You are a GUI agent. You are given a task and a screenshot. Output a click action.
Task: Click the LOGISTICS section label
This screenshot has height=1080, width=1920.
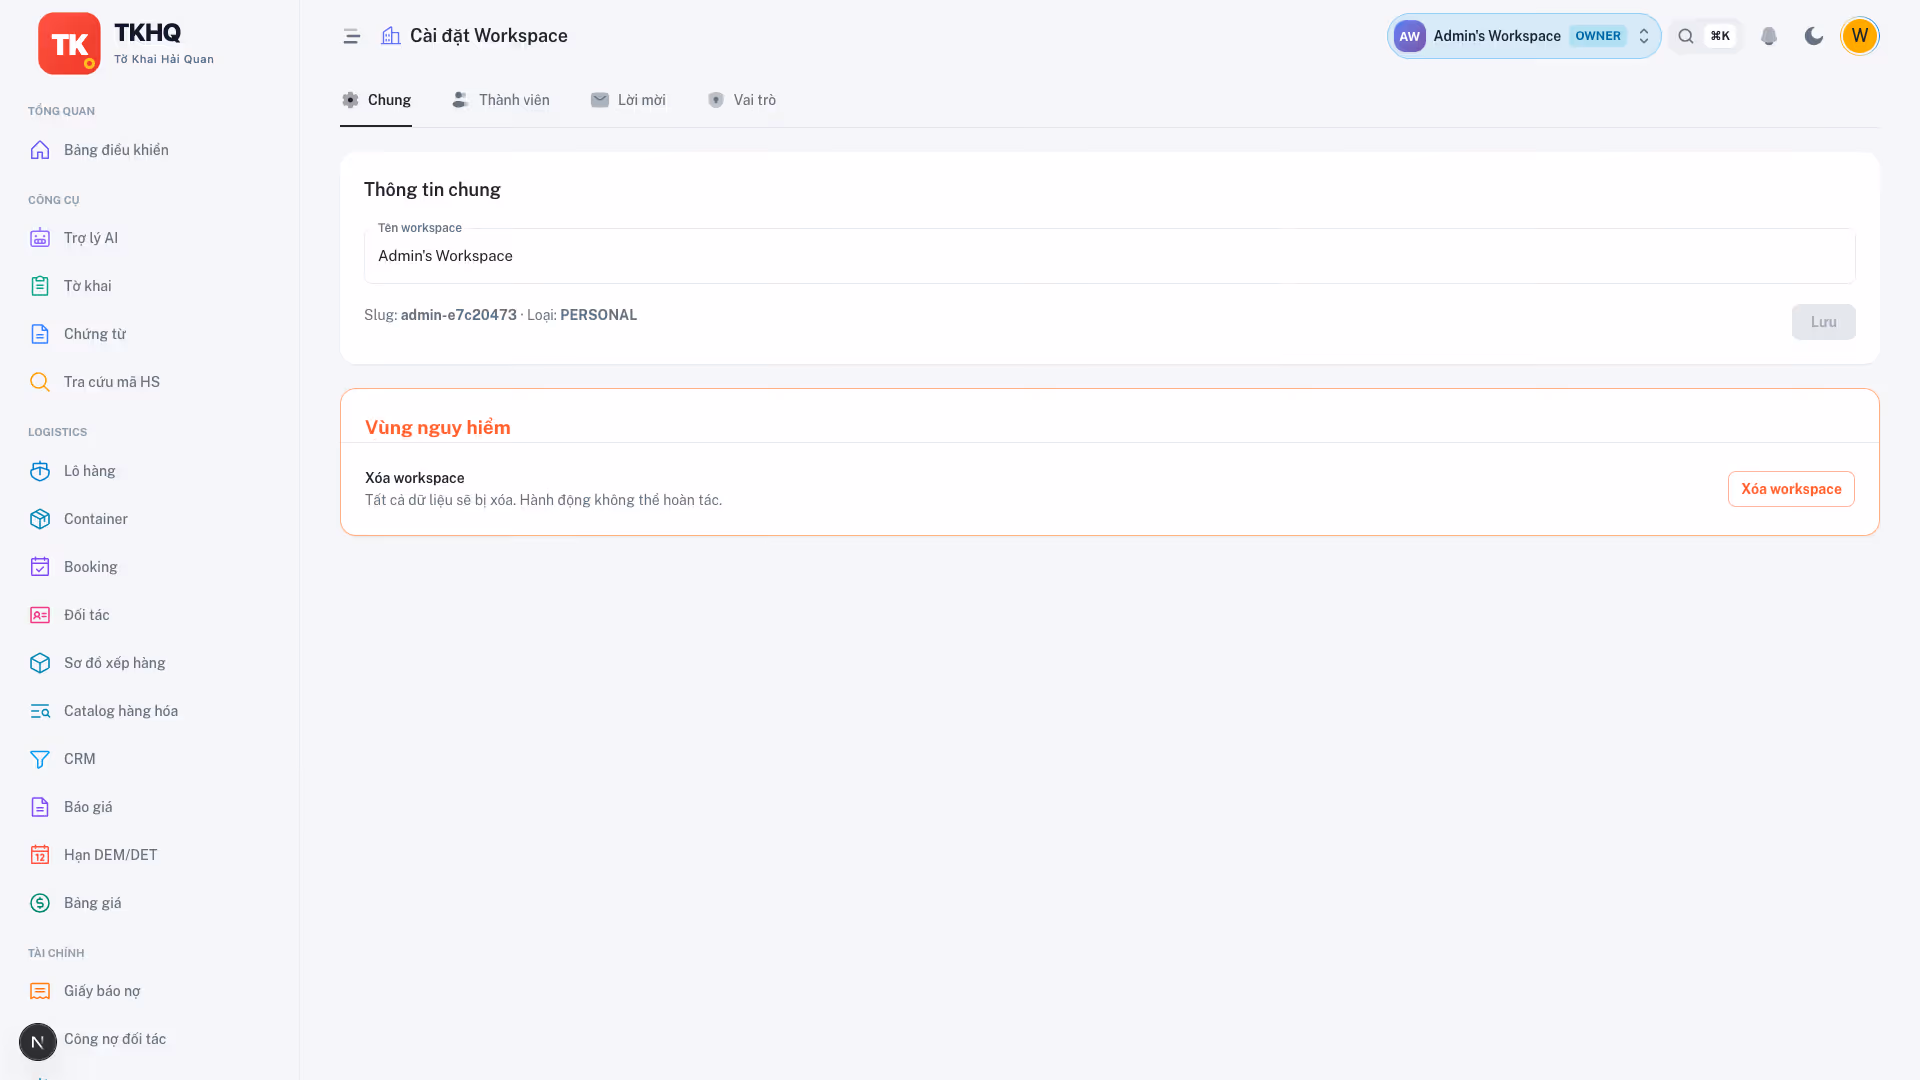coord(57,432)
